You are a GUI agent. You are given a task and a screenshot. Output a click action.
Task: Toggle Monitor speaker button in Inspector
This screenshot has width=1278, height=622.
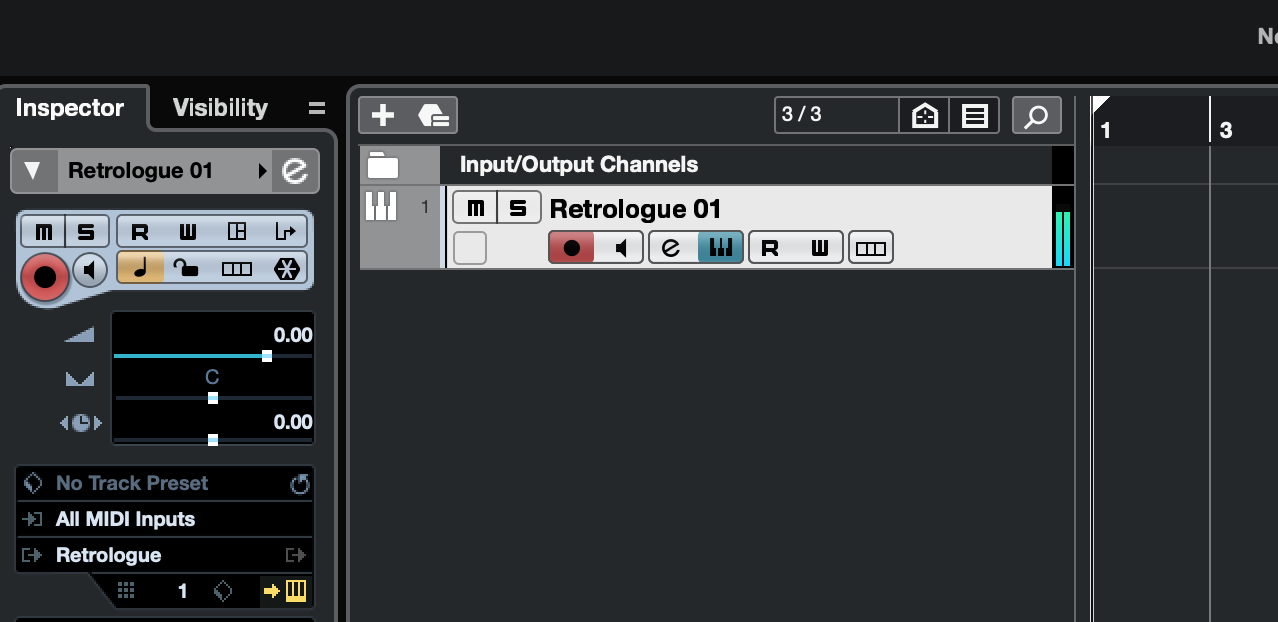tap(91, 270)
